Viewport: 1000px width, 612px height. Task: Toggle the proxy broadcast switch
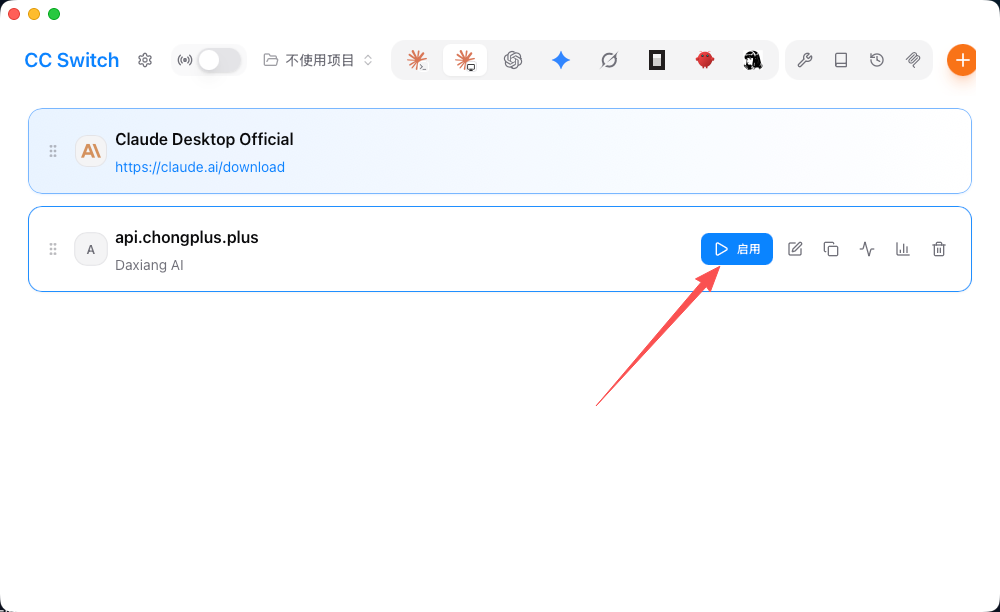coord(219,60)
